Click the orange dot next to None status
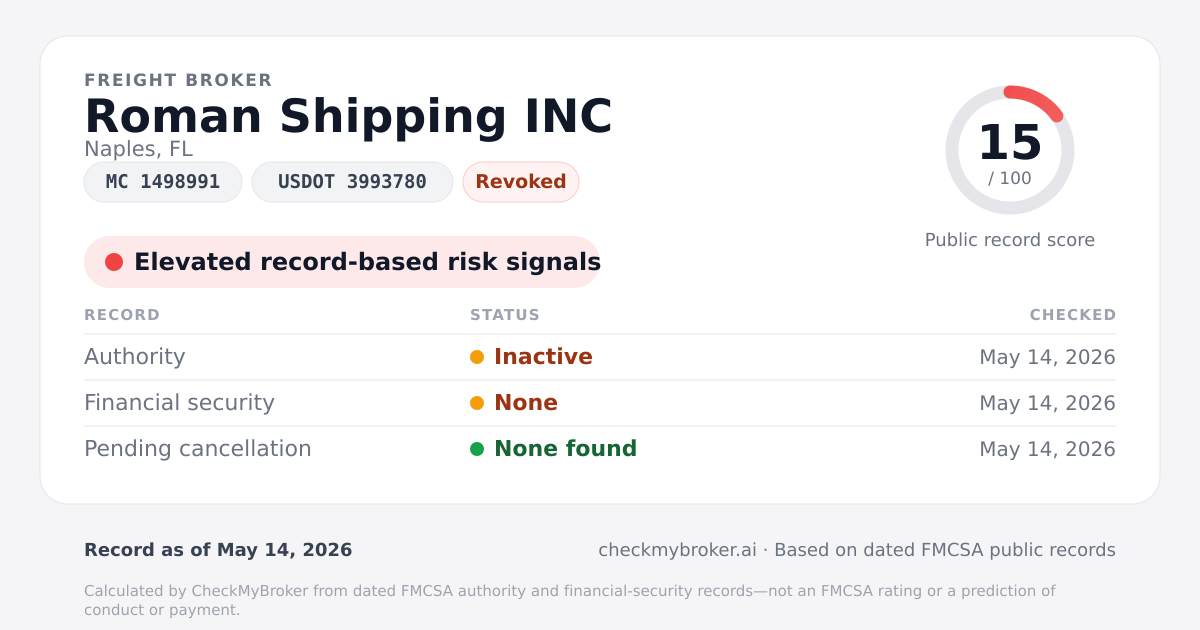The height and width of the screenshot is (630, 1200). click(477, 403)
